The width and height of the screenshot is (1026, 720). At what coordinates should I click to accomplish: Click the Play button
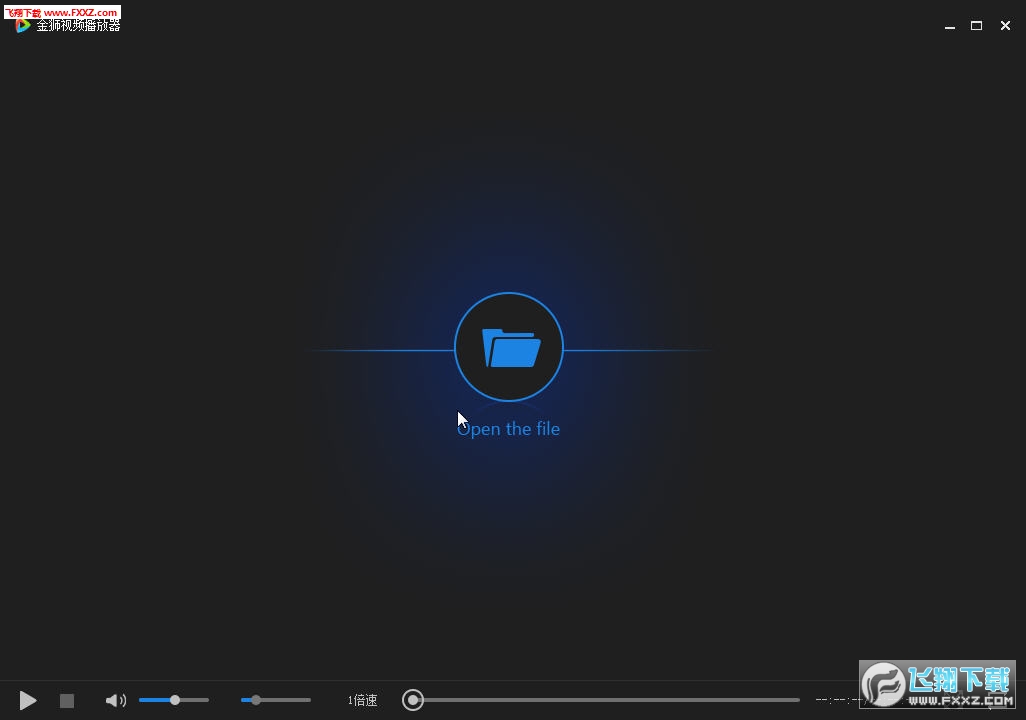coord(28,701)
